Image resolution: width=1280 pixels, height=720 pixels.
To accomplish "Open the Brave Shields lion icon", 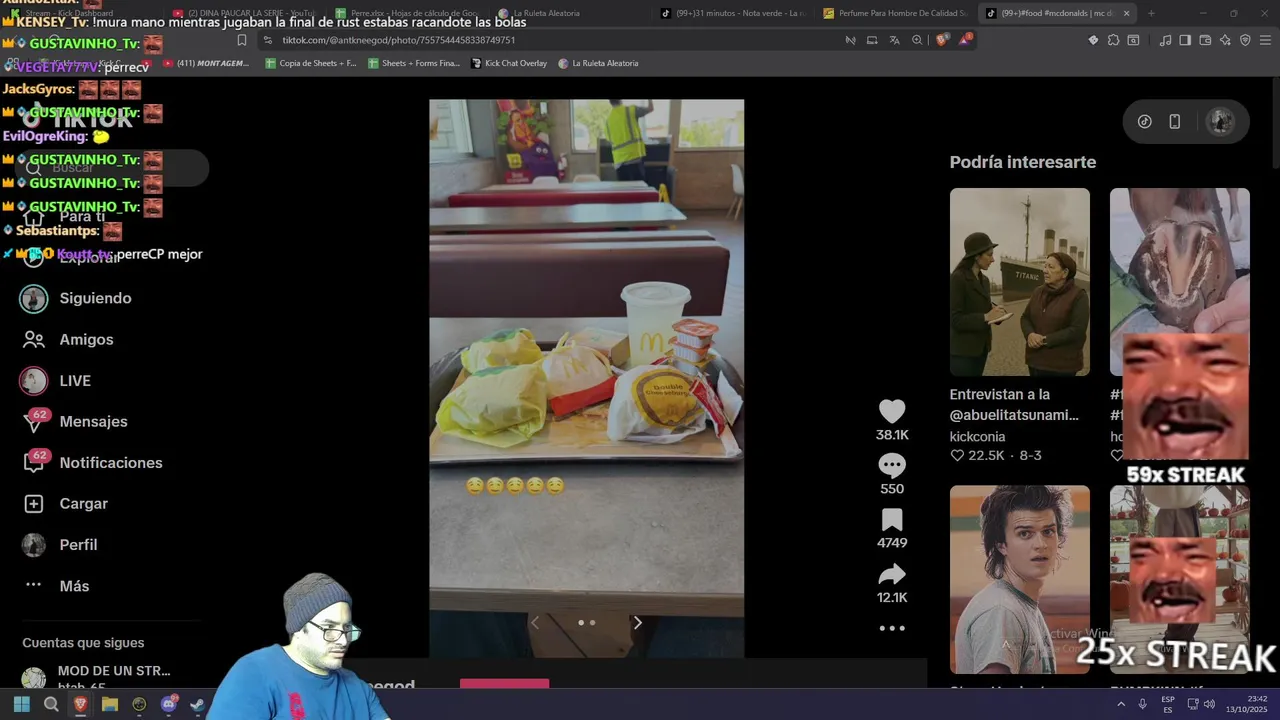I will click(941, 40).
